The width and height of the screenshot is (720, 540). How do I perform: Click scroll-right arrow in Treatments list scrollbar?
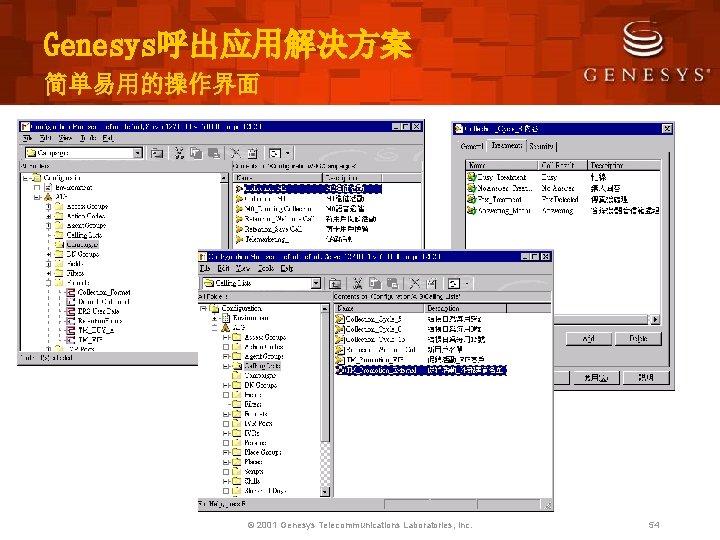[x=655, y=319]
